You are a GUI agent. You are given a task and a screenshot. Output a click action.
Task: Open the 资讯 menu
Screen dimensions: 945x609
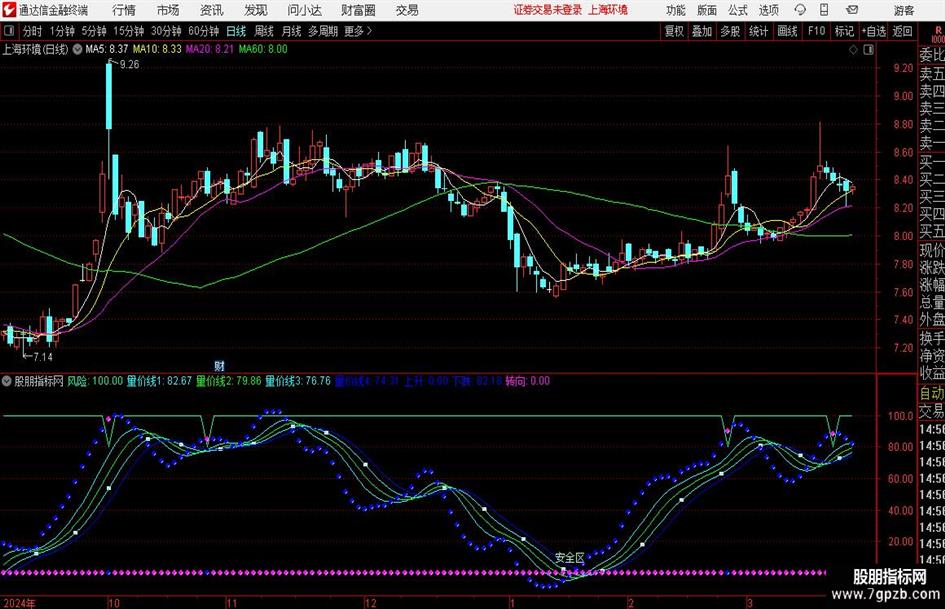[212, 10]
